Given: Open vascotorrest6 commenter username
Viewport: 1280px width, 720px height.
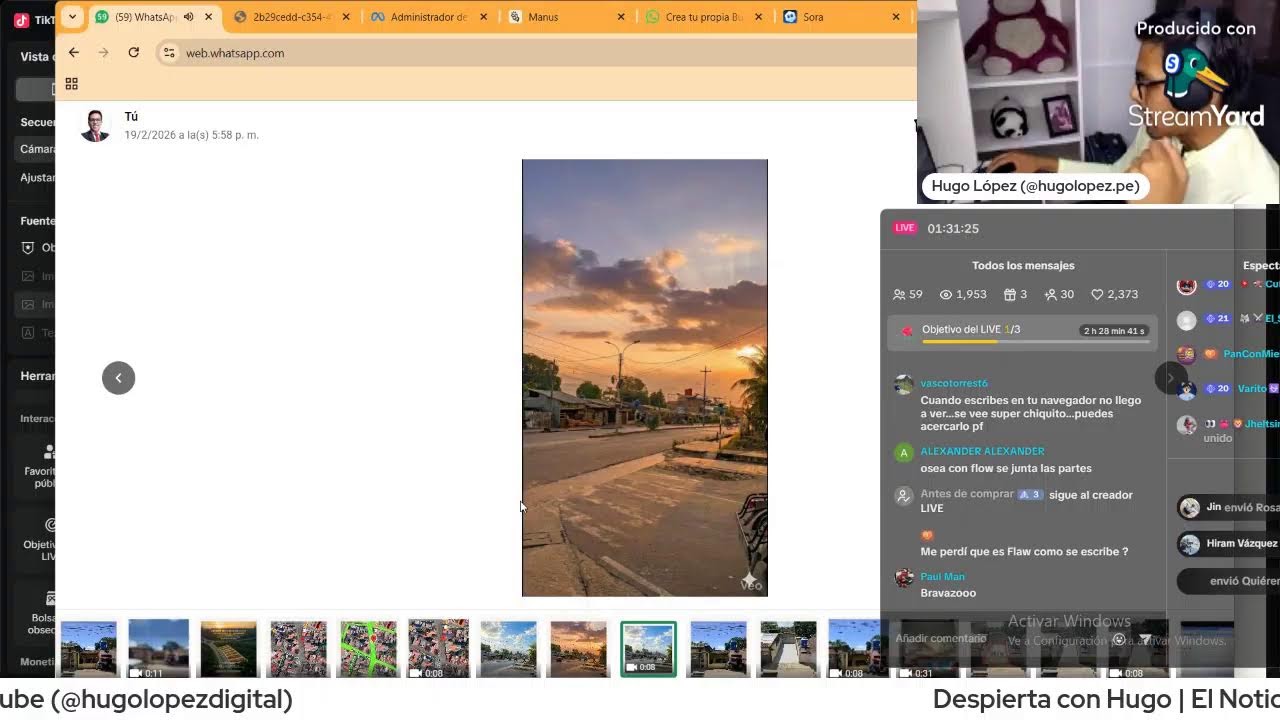Looking at the screenshot, I should click(x=954, y=383).
